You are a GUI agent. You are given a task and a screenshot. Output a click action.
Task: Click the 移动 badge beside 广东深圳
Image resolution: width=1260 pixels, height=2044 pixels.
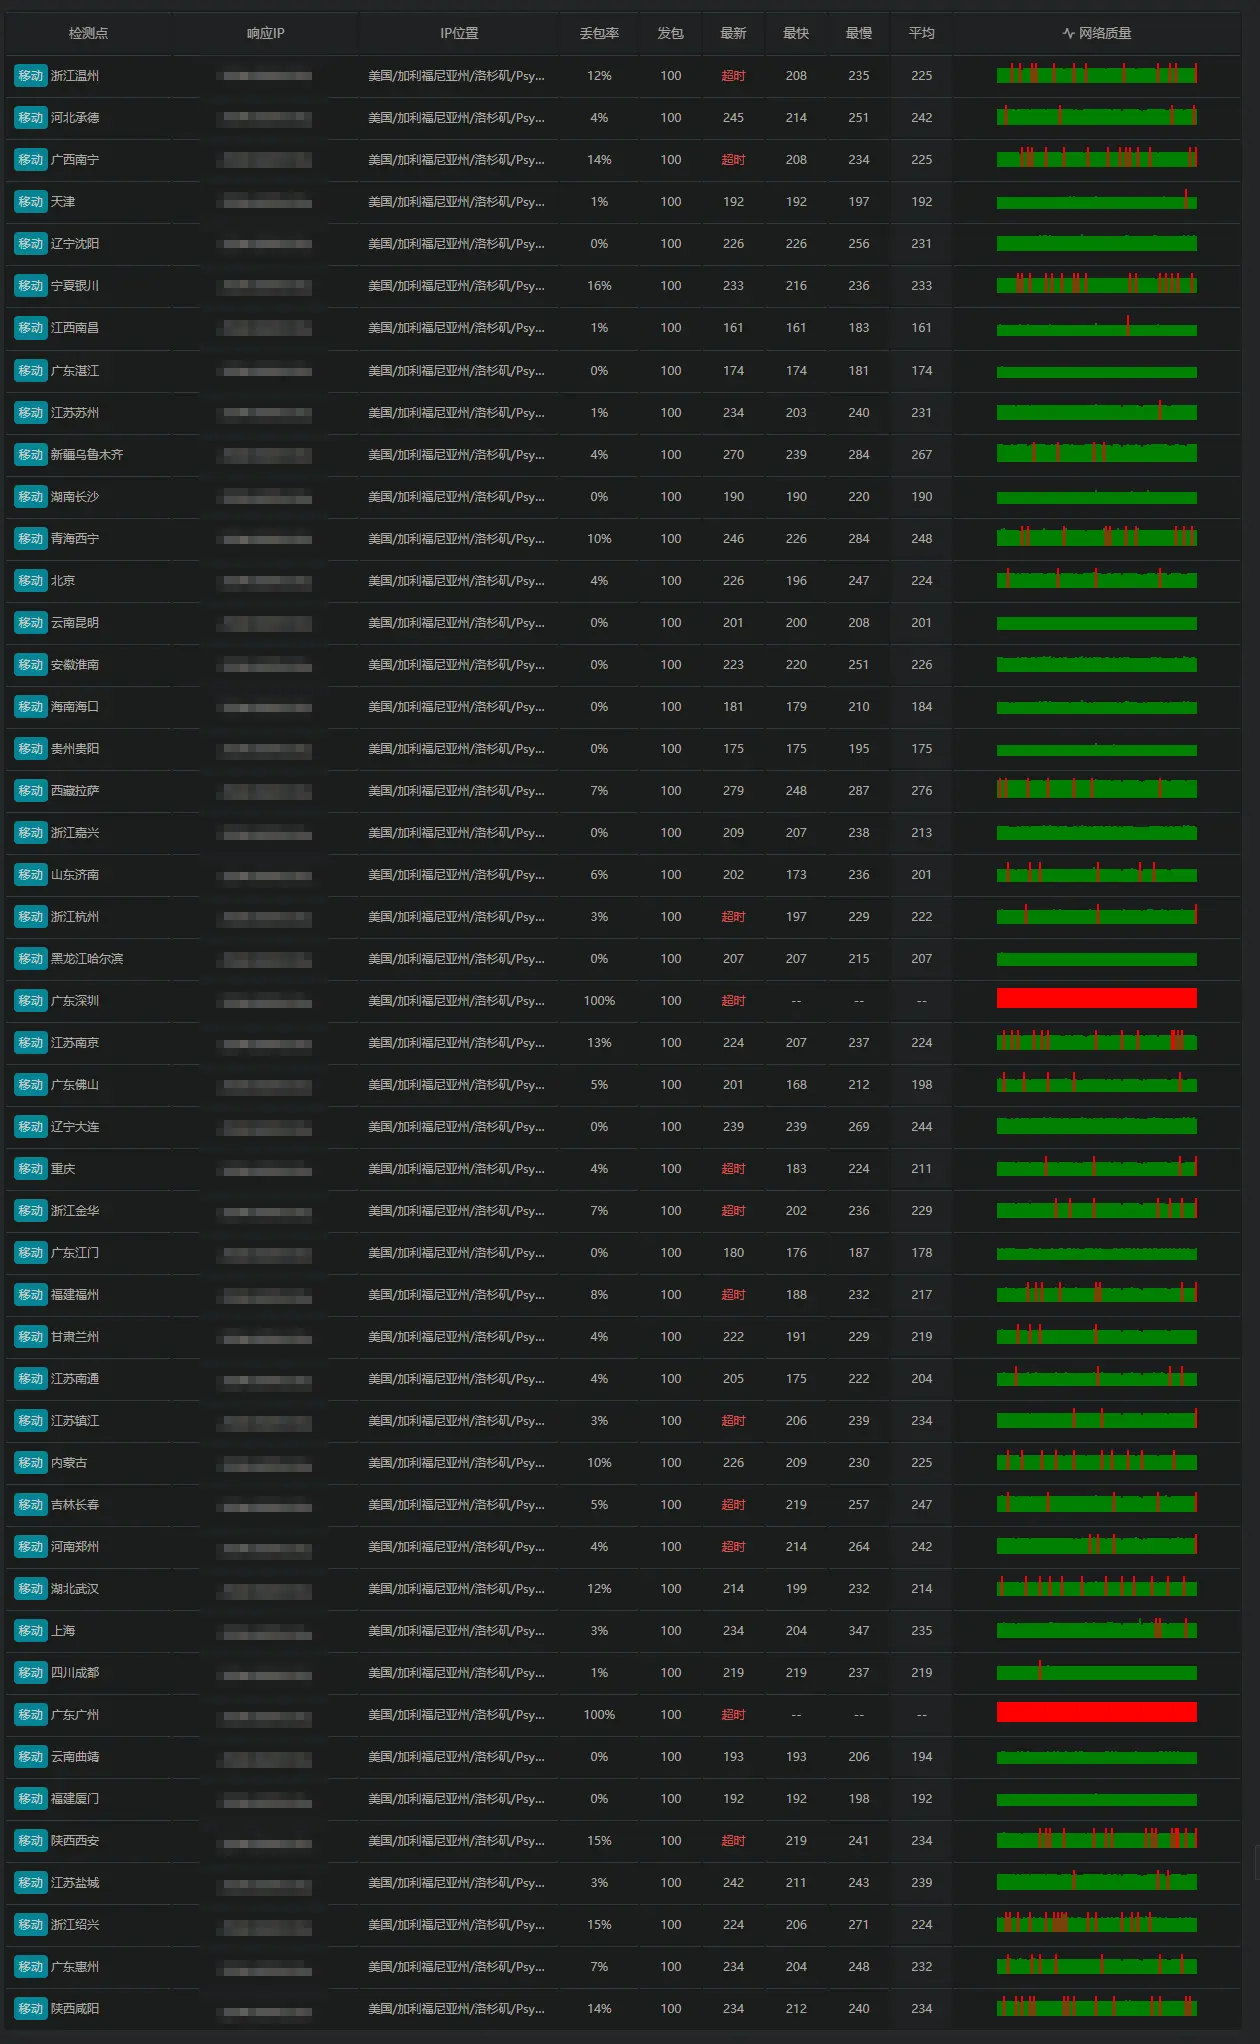(31, 1001)
